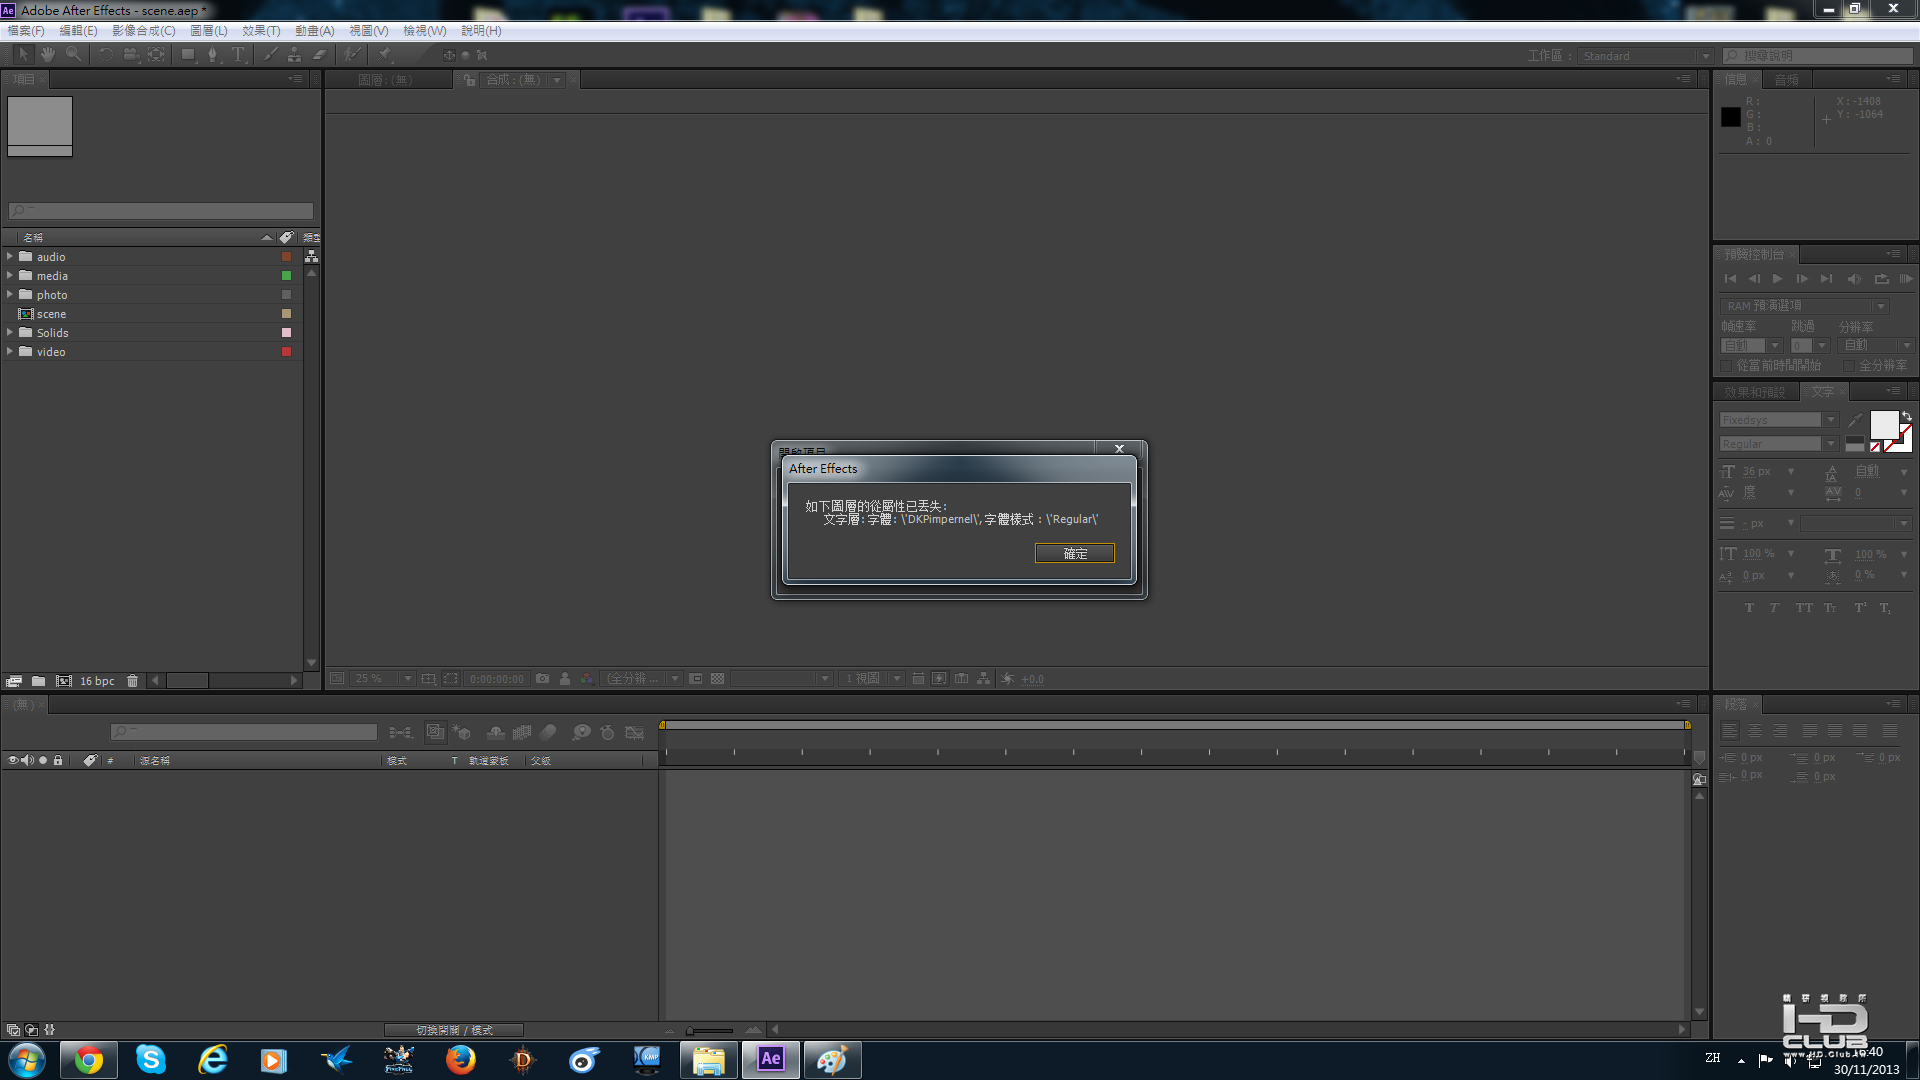
Task: Expand the audio folder
Action: coord(10,257)
